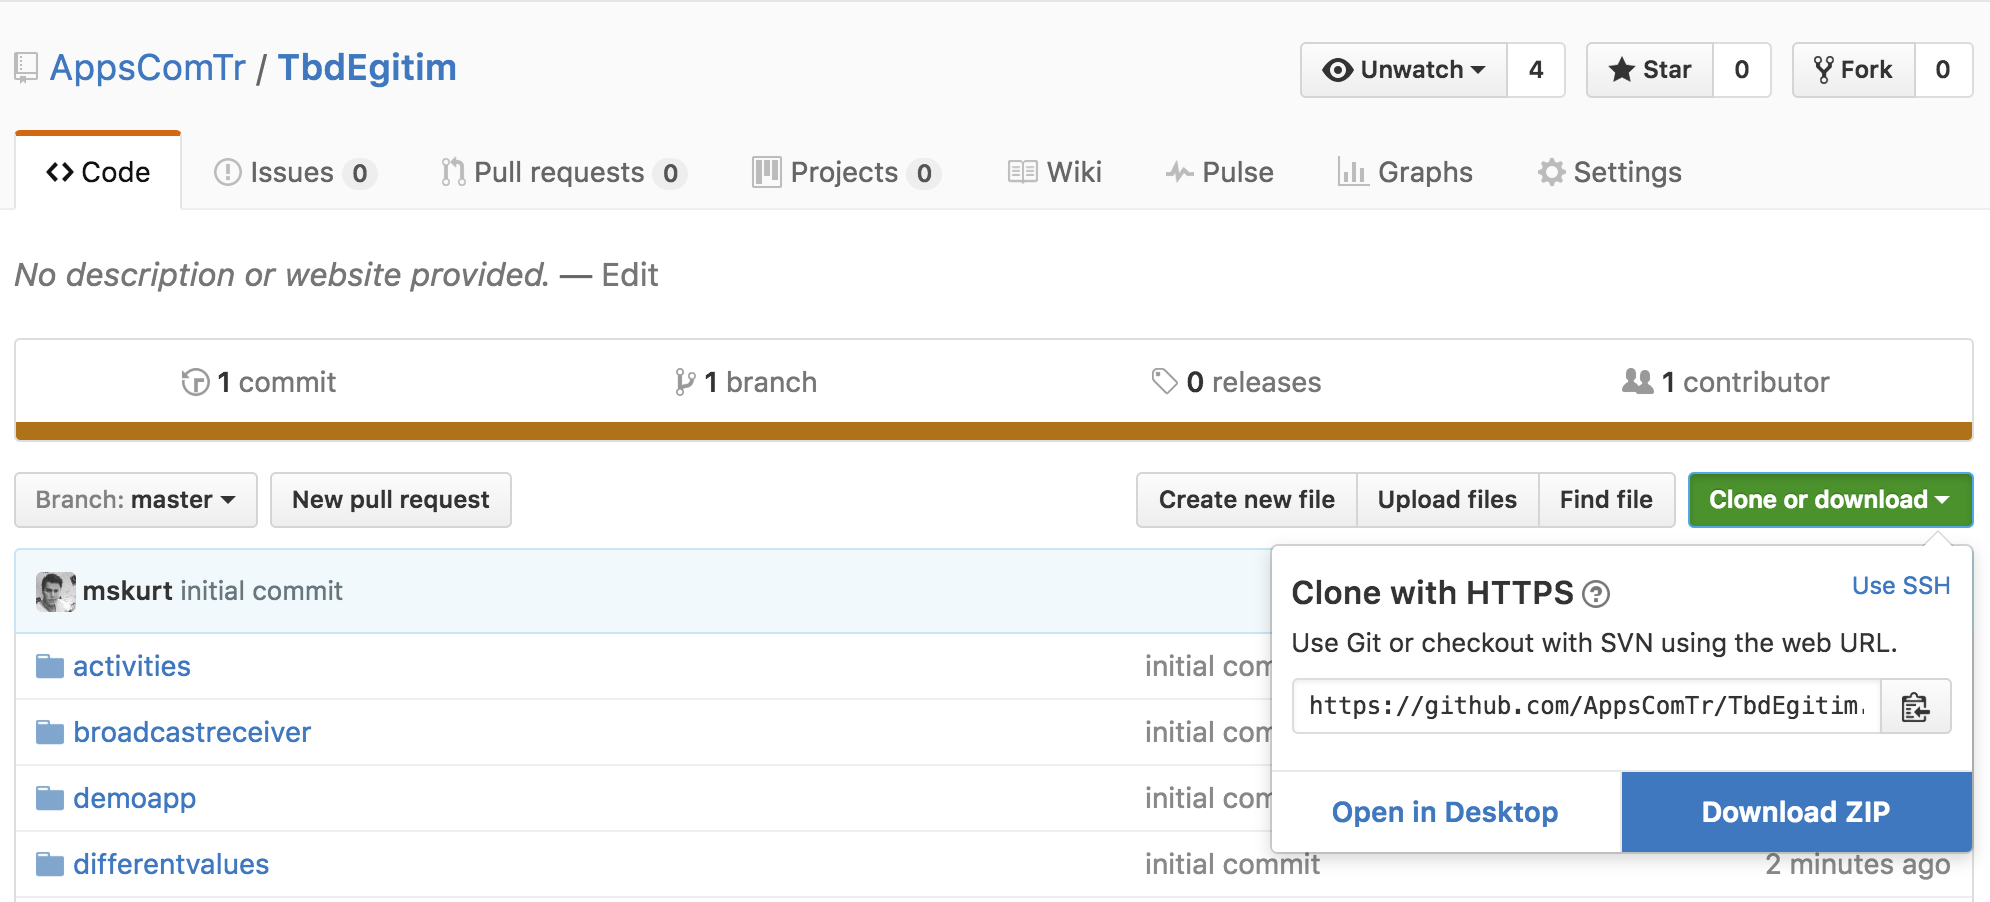Viewport: 1990px width, 902px height.
Task: View the 1 branch link
Action: [x=746, y=382]
